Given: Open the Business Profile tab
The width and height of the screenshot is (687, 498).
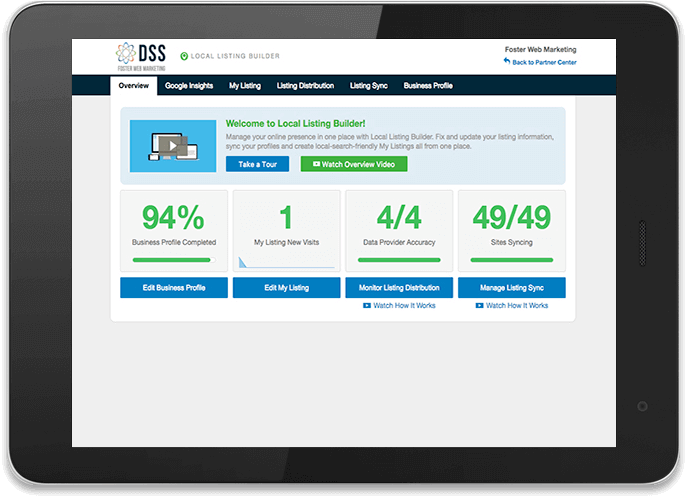Looking at the screenshot, I should tap(428, 86).
